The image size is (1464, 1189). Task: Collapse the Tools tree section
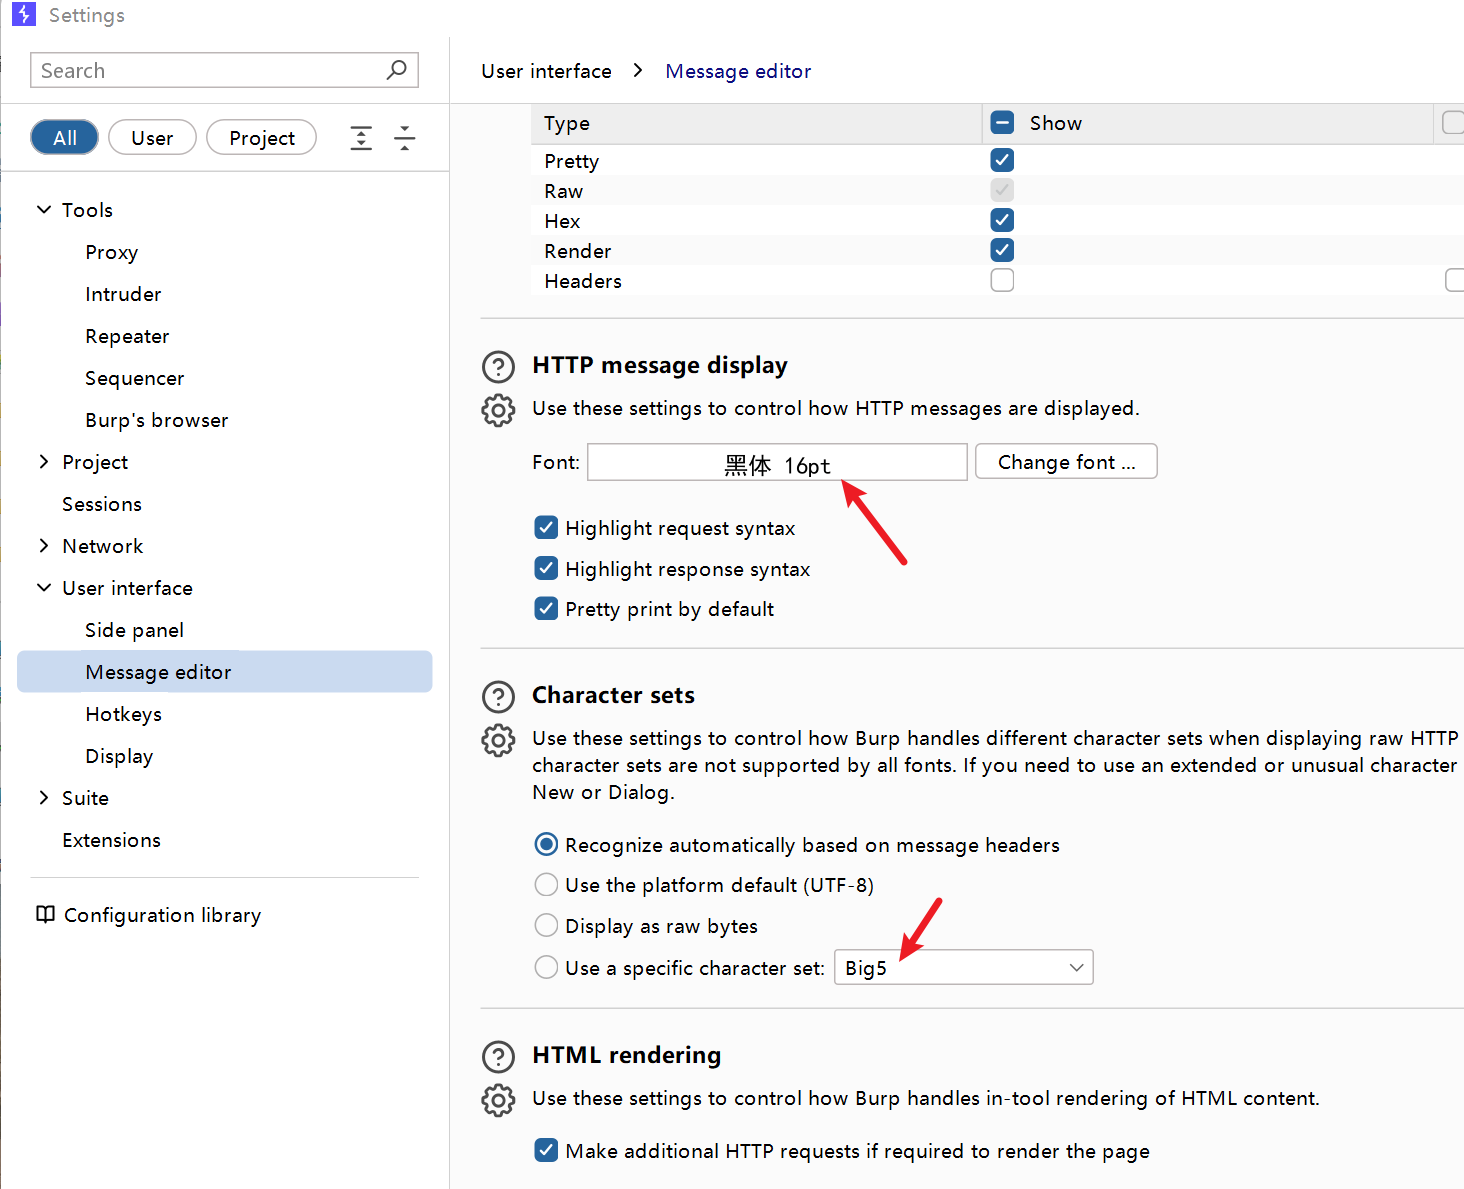(x=44, y=209)
